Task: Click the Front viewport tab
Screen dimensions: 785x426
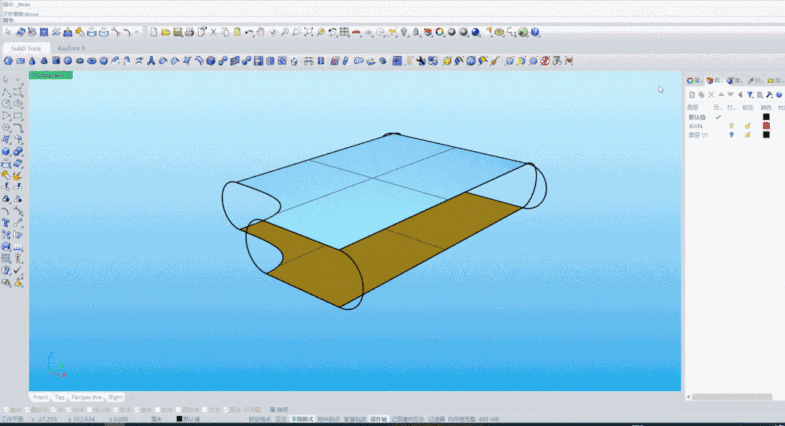Action: [x=40, y=397]
